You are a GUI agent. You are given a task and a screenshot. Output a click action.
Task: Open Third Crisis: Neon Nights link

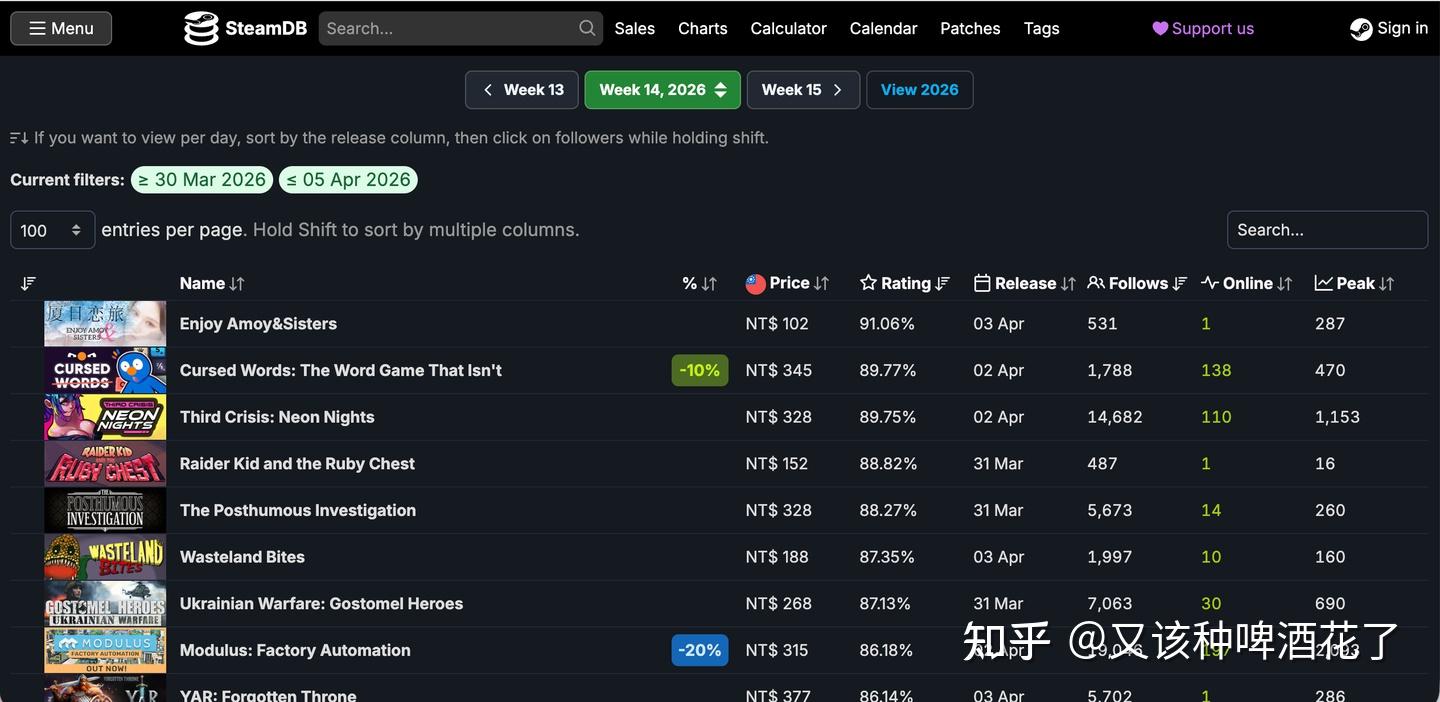277,417
